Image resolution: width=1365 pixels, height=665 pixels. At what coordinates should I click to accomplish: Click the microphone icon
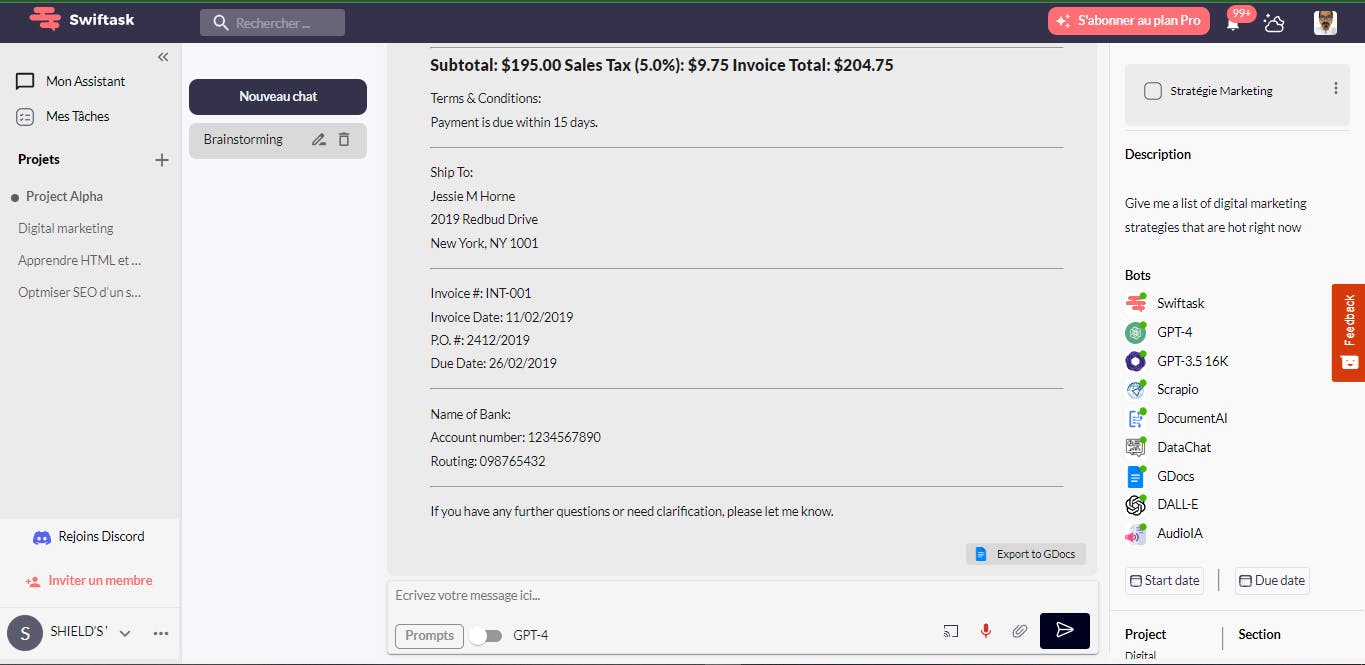(986, 631)
